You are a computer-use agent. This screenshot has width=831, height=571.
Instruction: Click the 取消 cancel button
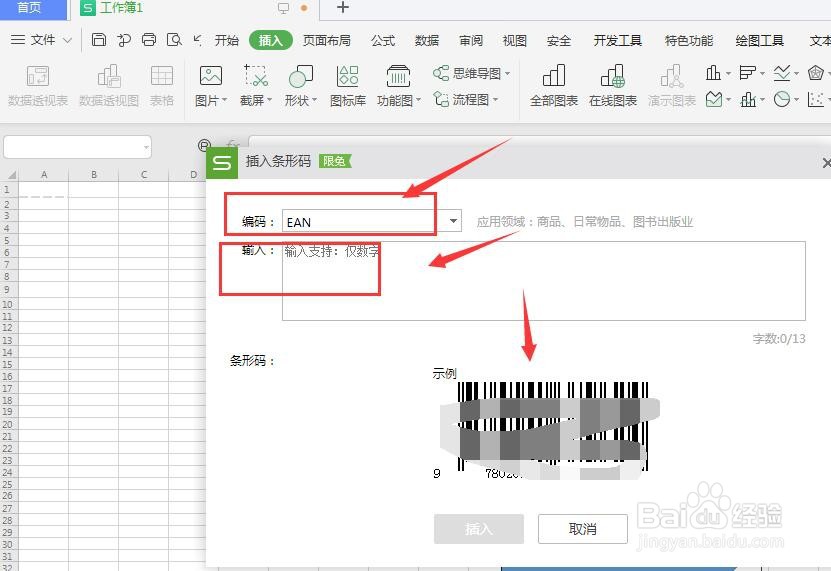pyautogui.click(x=583, y=529)
